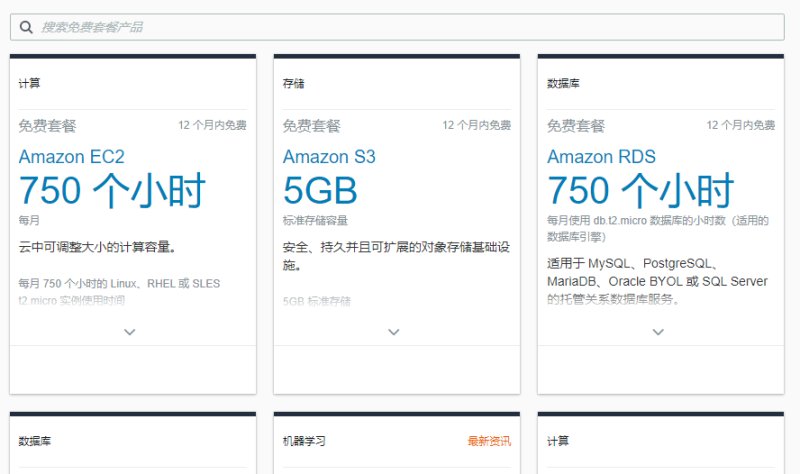The image size is (800, 474).
Task: Click 5GB 标准存储 detail text
Action: point(317,301)
